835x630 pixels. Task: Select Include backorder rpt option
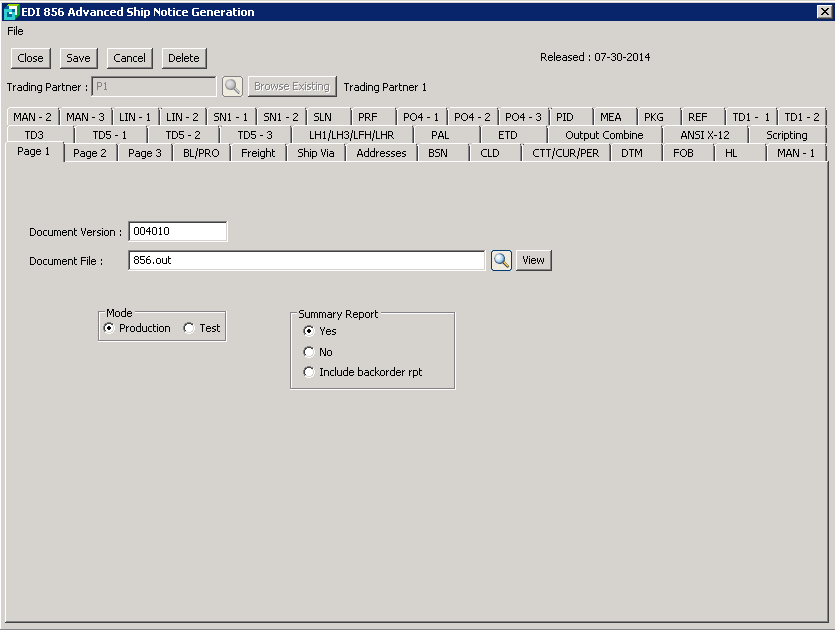click(x=309, y=372)
